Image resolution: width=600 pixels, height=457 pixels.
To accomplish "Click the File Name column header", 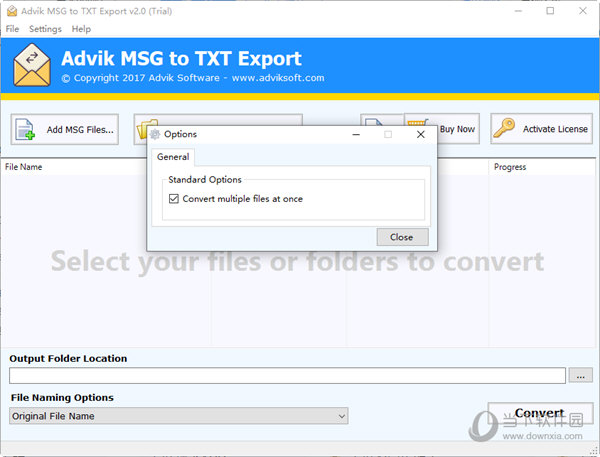I will [23, 167].
